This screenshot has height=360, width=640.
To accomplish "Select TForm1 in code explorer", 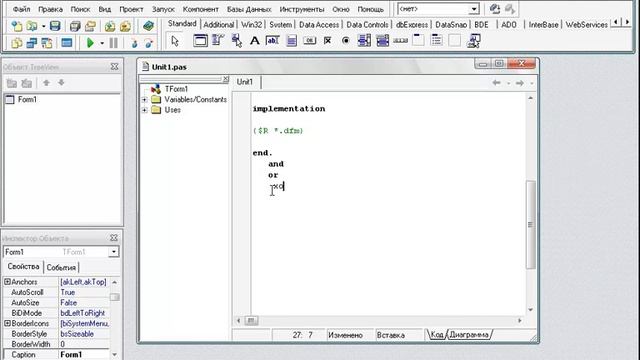I will pyautogui.click(x=176, y=89).
